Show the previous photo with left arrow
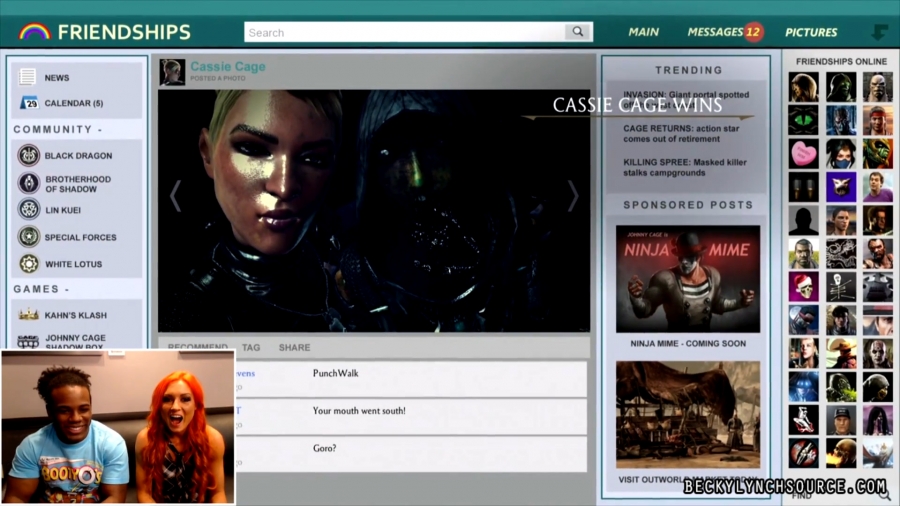900x506 pixels. coord(176,196)
